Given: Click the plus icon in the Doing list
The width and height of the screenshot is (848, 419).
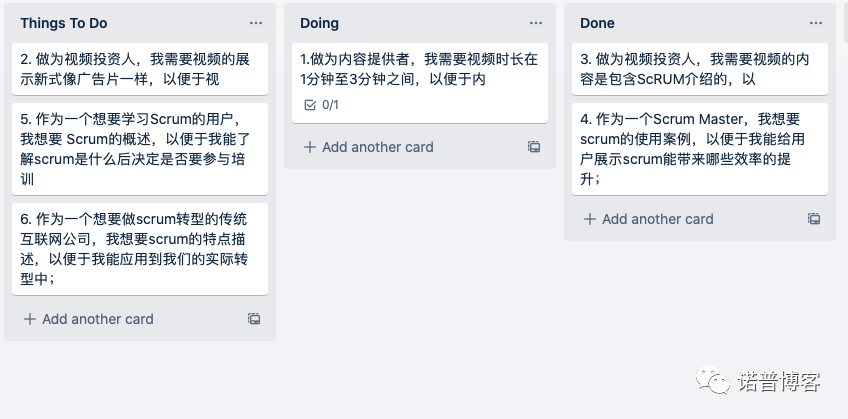Looking at the screenshot, I should [310, 147].
